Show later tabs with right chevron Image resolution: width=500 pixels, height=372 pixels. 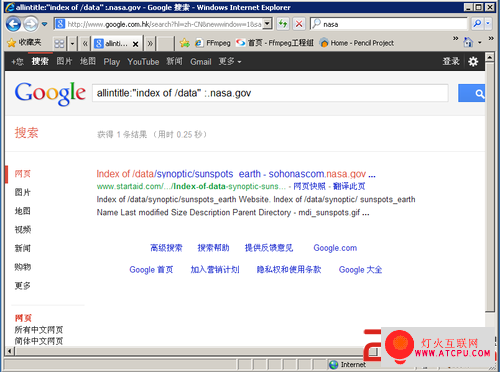pos(150,43)
